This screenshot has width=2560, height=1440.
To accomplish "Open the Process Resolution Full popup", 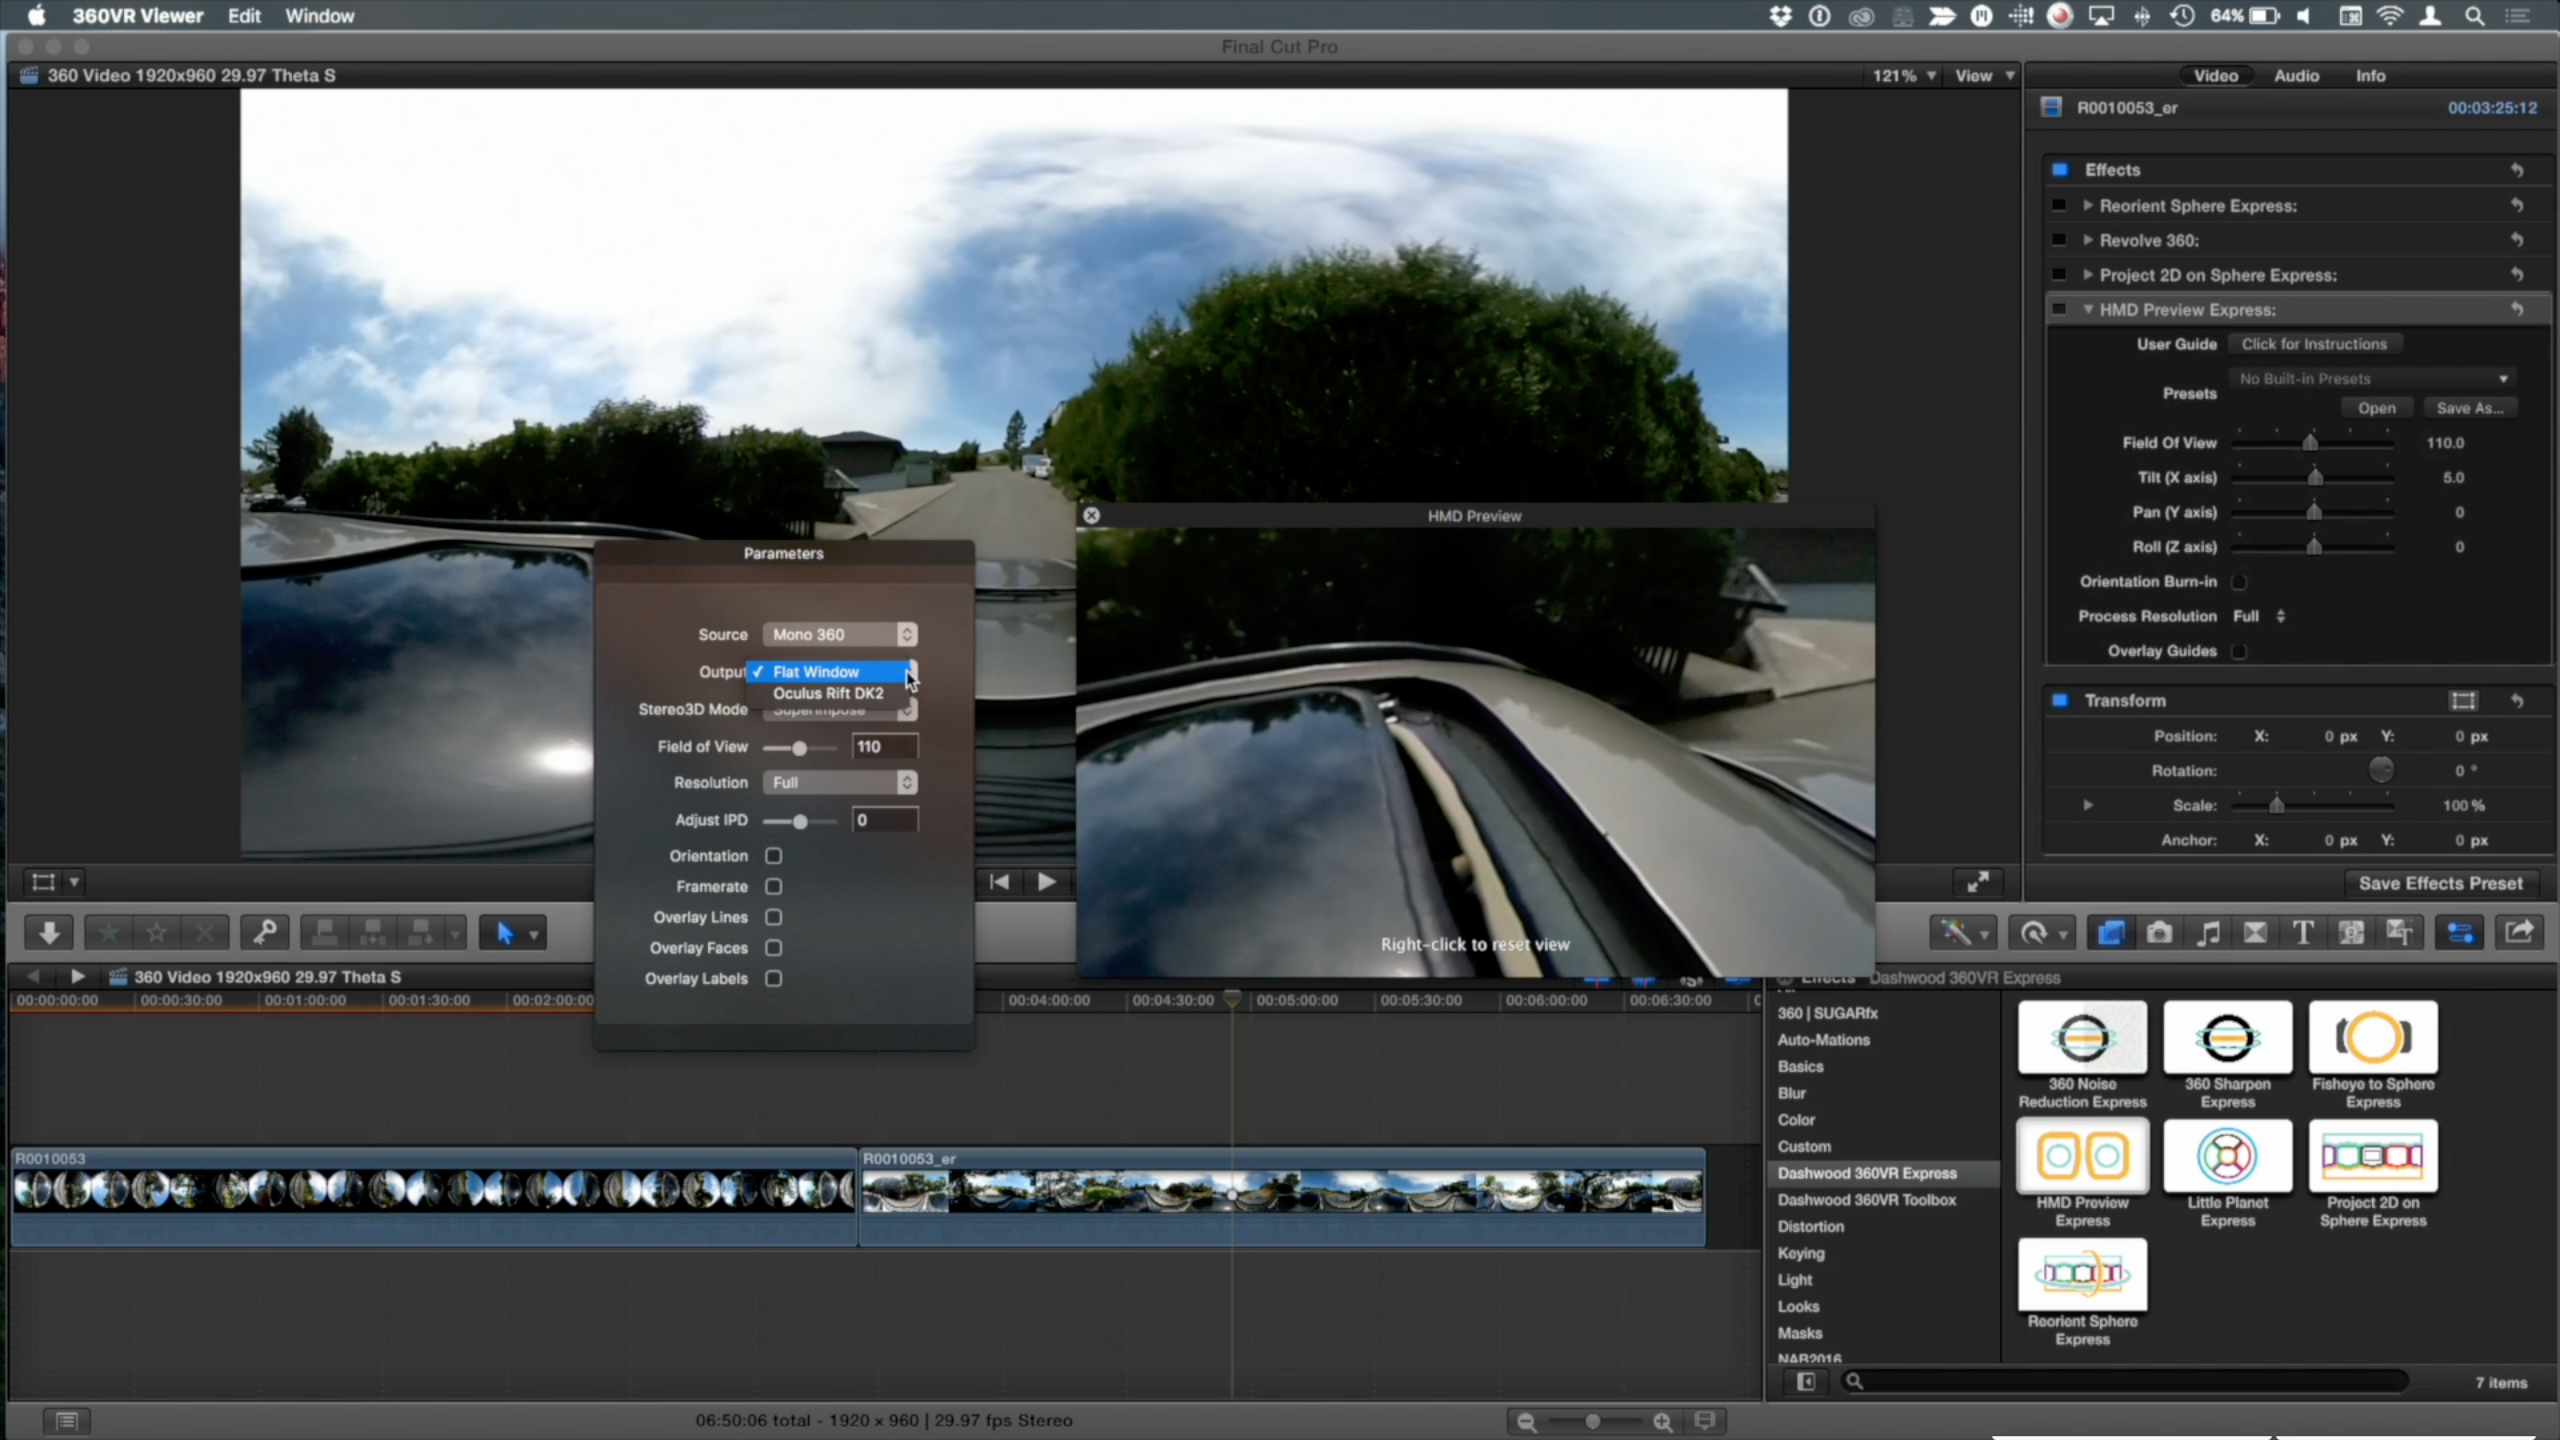I will 2259,617.
